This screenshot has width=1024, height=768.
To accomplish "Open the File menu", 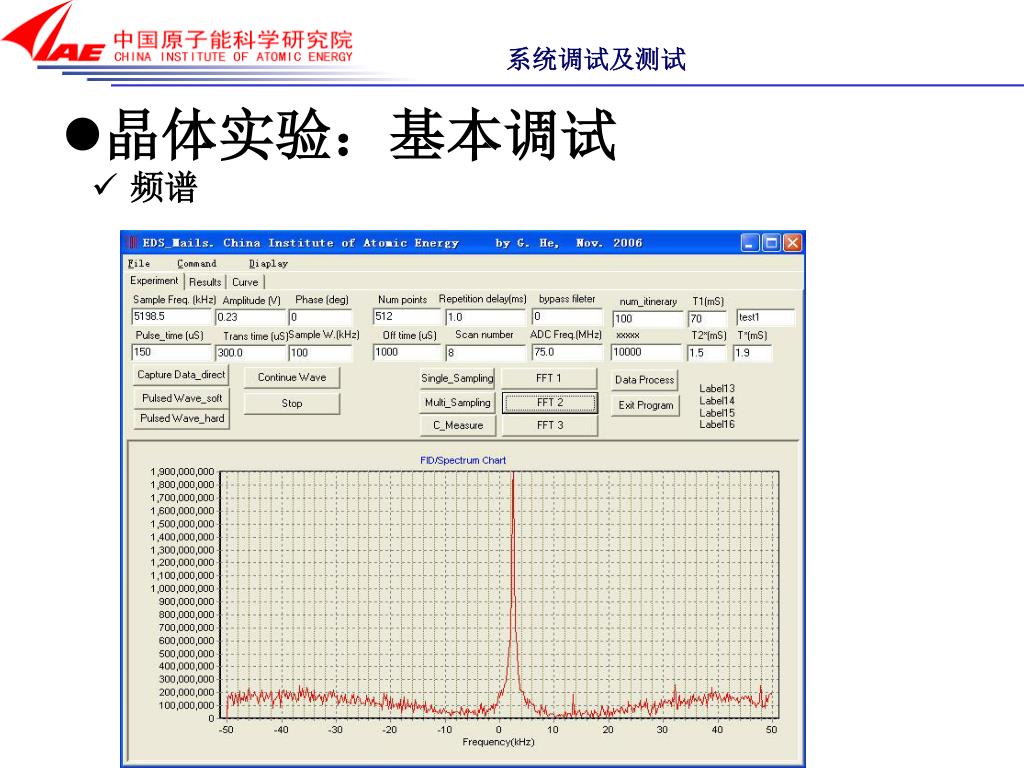I will (139, 264).
